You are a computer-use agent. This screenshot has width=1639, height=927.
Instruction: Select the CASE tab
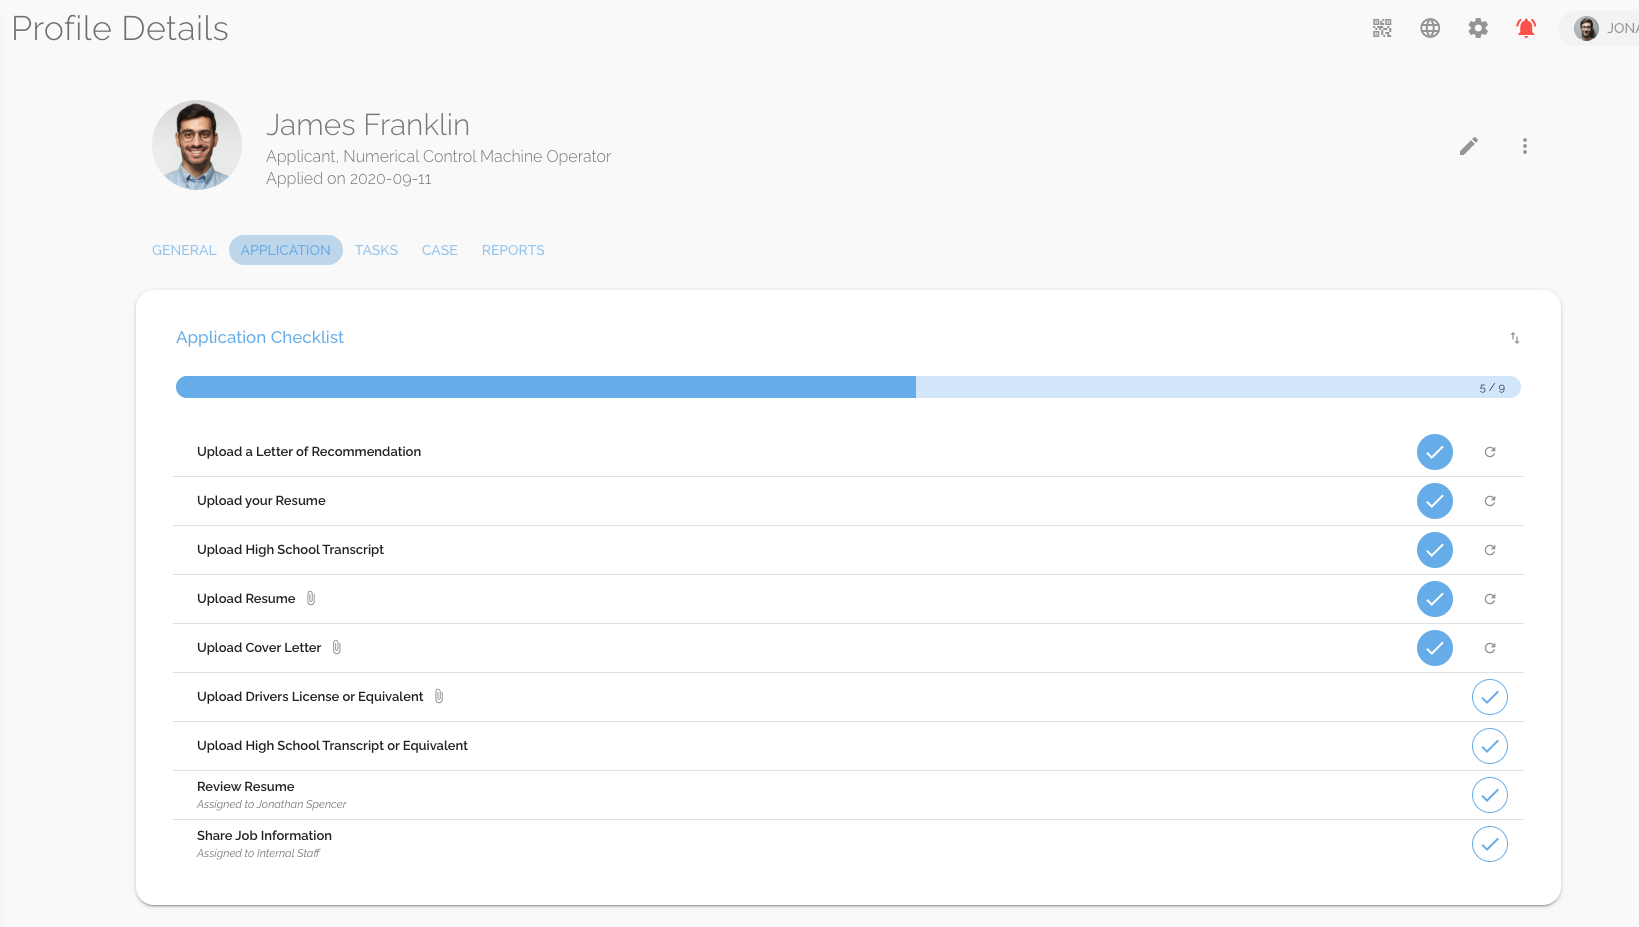[439, 250]
